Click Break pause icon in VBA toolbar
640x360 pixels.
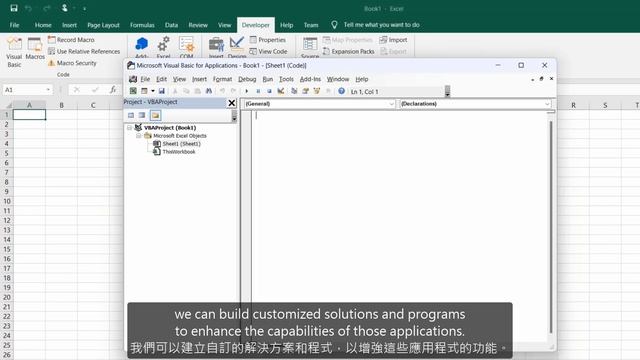click(x=258, y=91)
